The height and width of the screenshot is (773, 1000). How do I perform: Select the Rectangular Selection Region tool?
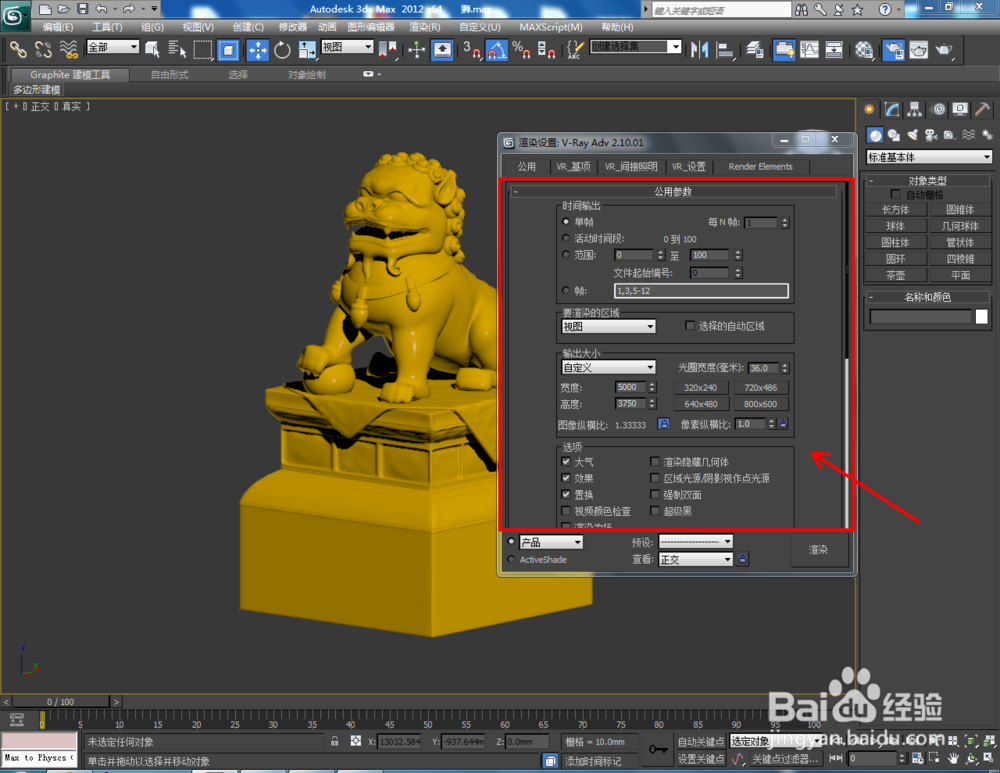203,50
